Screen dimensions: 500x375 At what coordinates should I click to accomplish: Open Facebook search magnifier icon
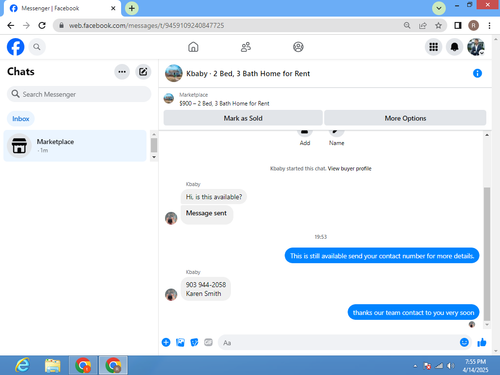37,47
